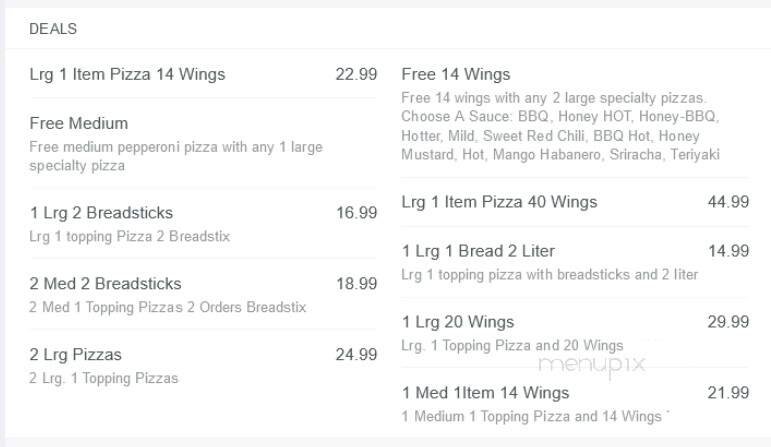Click the 18.99 price
This screenshot has height=447, width=771.
(356, 284)
